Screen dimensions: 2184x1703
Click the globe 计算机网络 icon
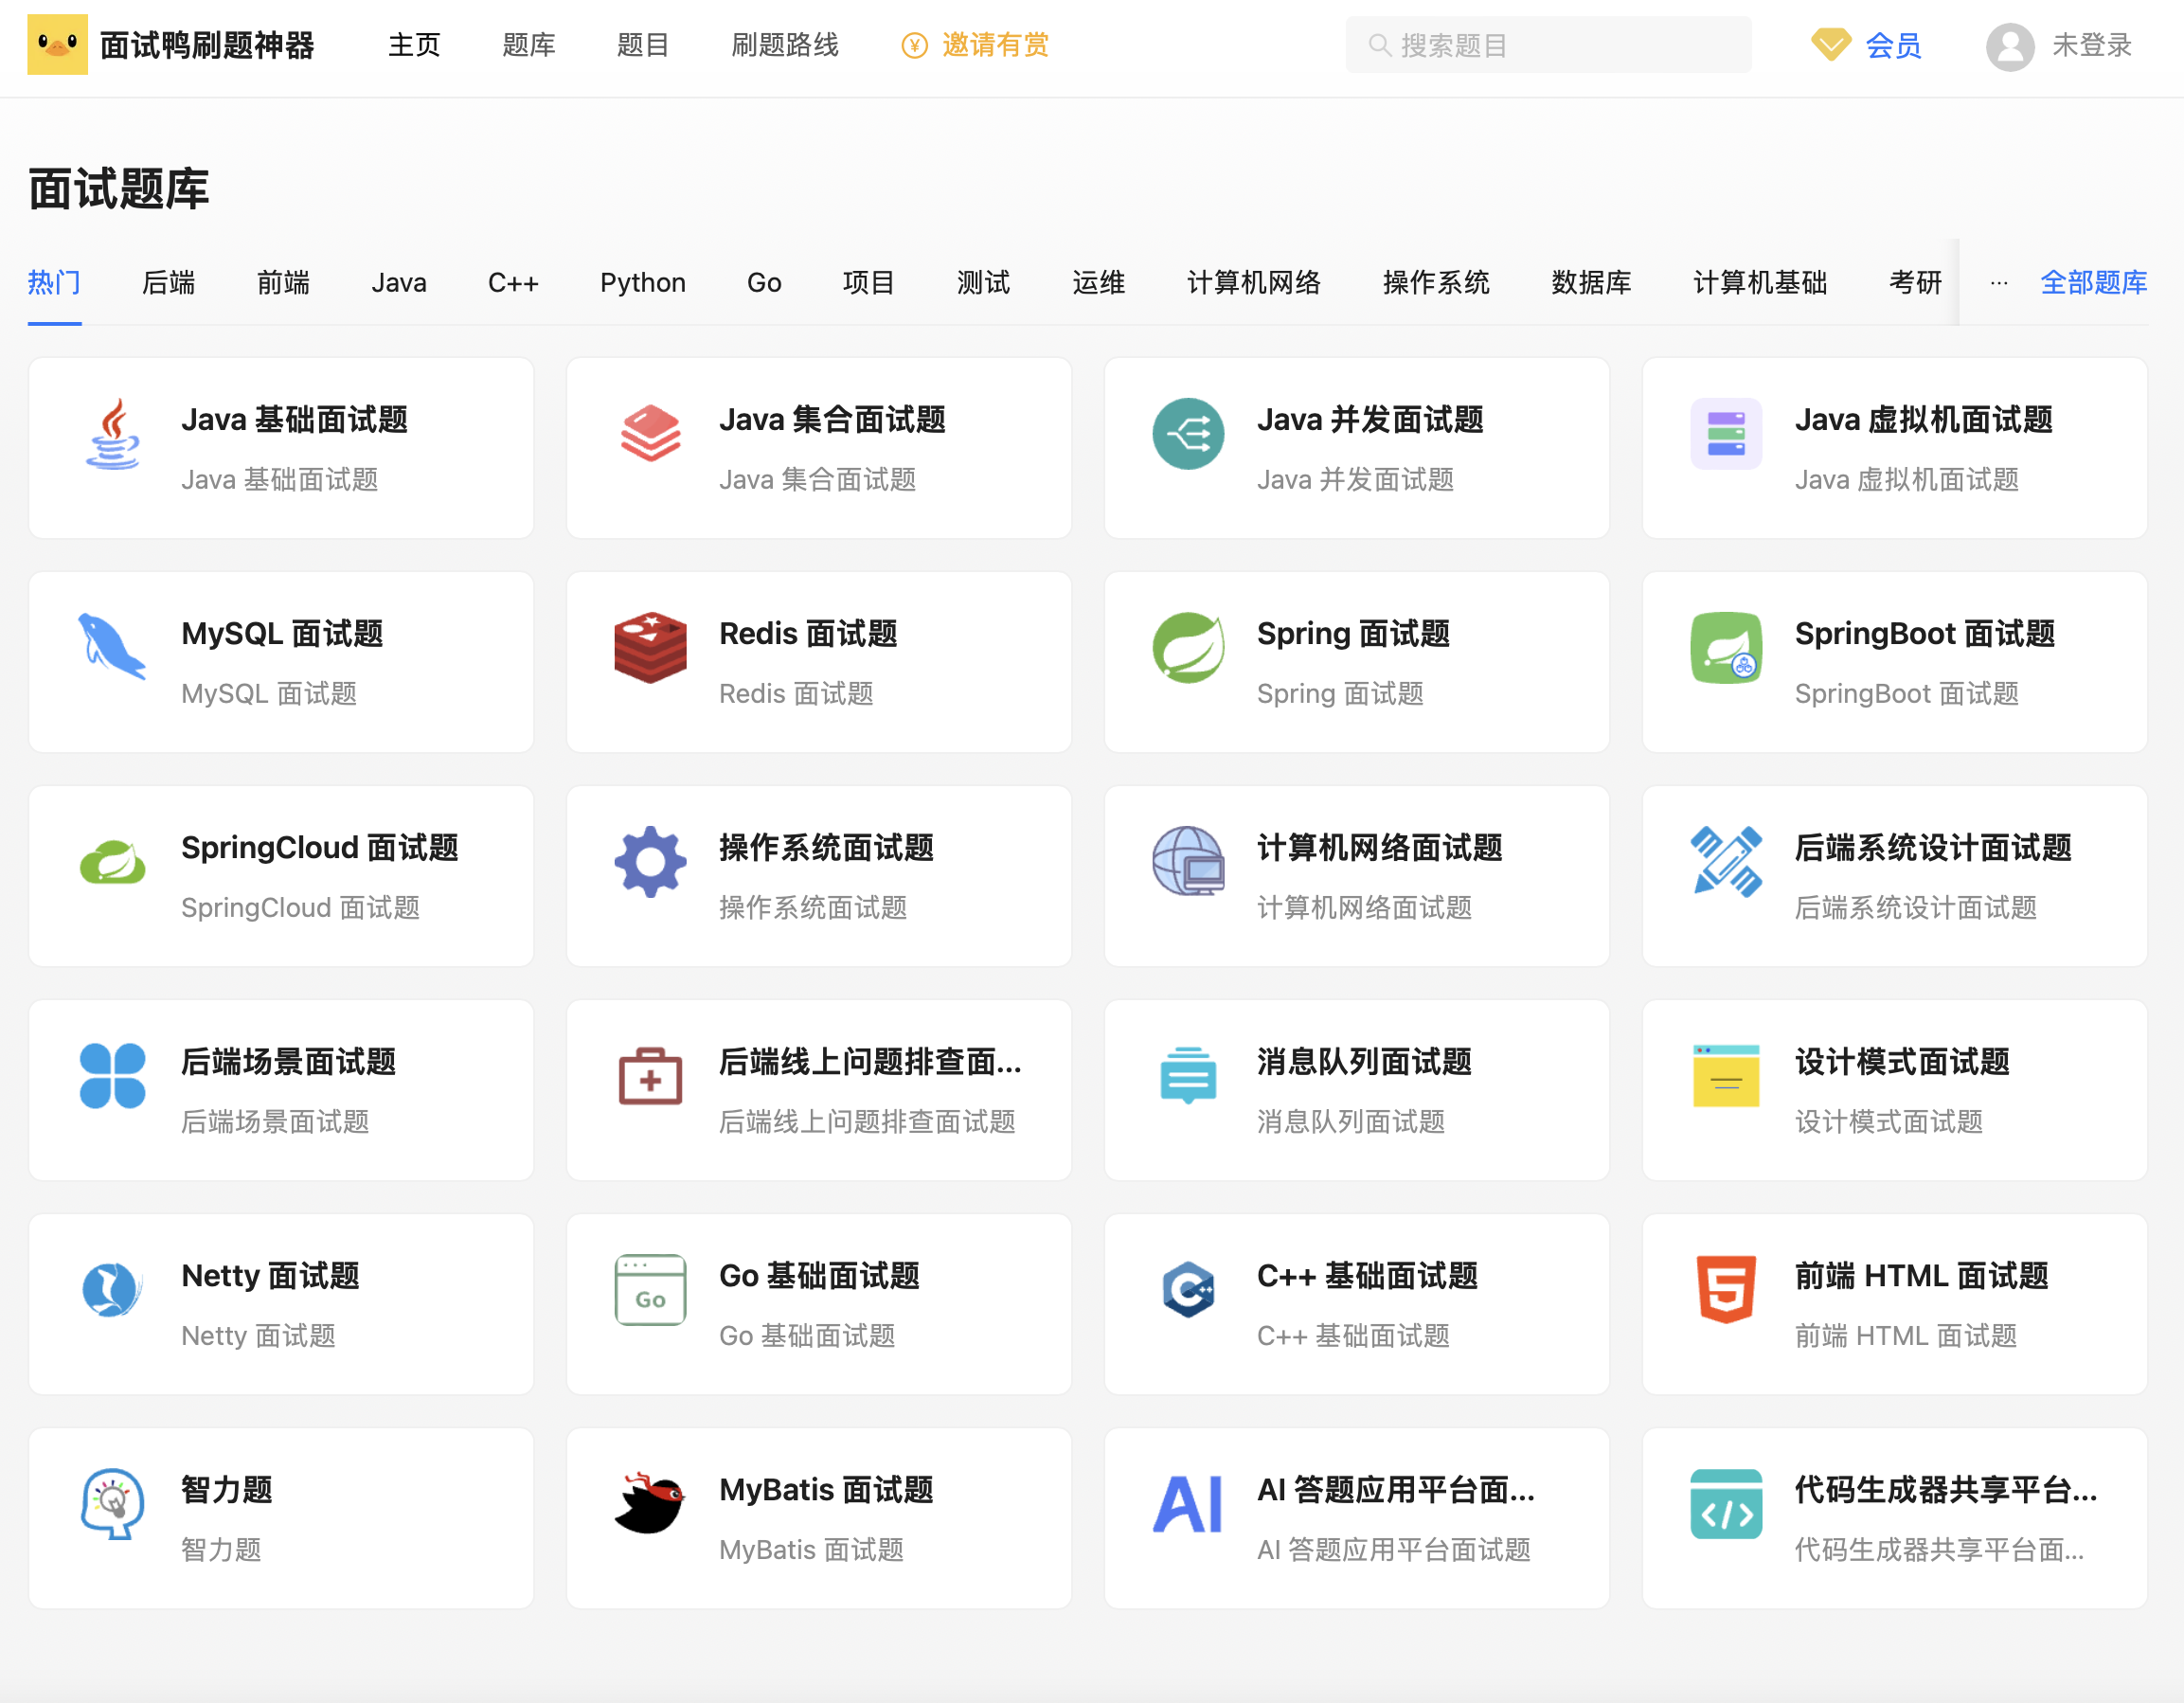pyautogui.click(x=1188, y=862)
